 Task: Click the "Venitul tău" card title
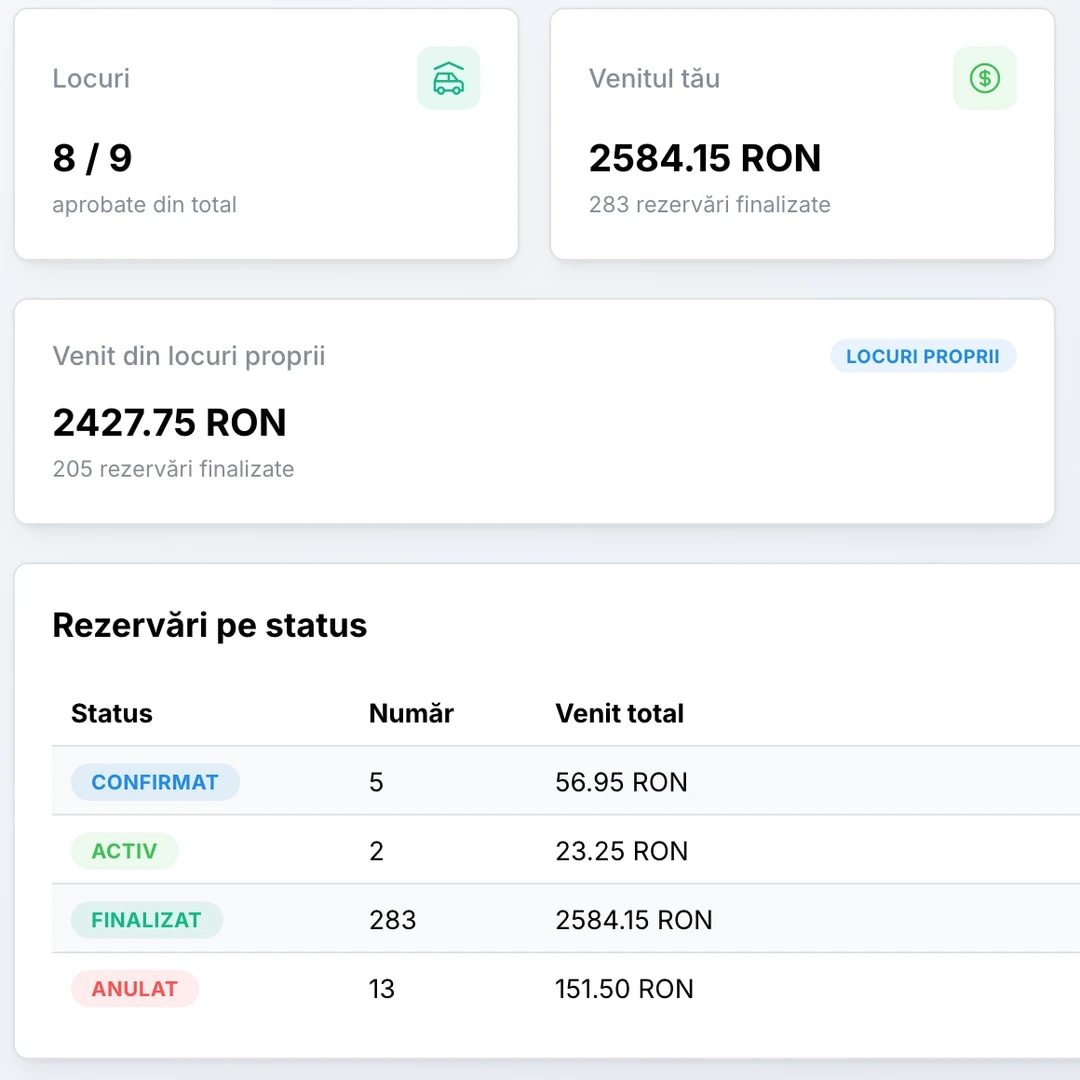coord(654,79)
